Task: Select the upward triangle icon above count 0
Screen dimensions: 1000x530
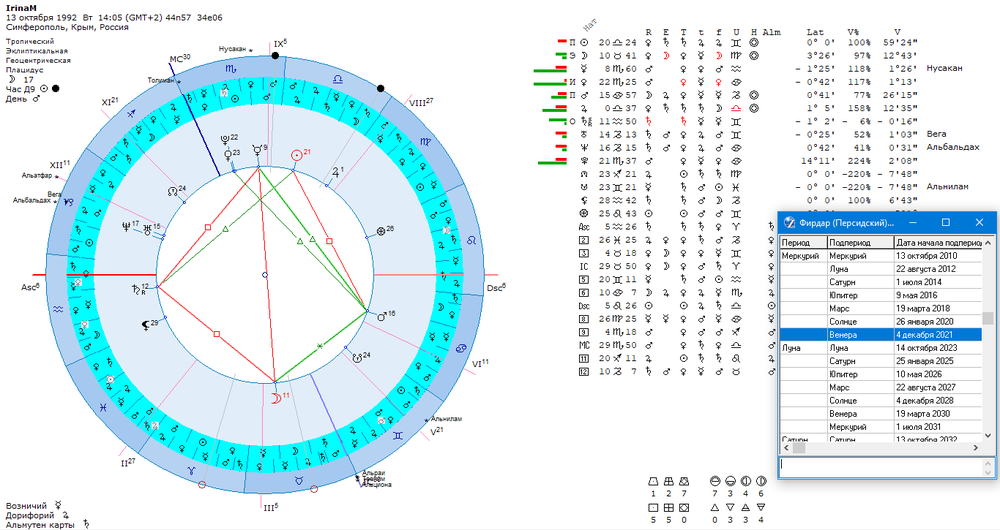Action: (715, 508)
